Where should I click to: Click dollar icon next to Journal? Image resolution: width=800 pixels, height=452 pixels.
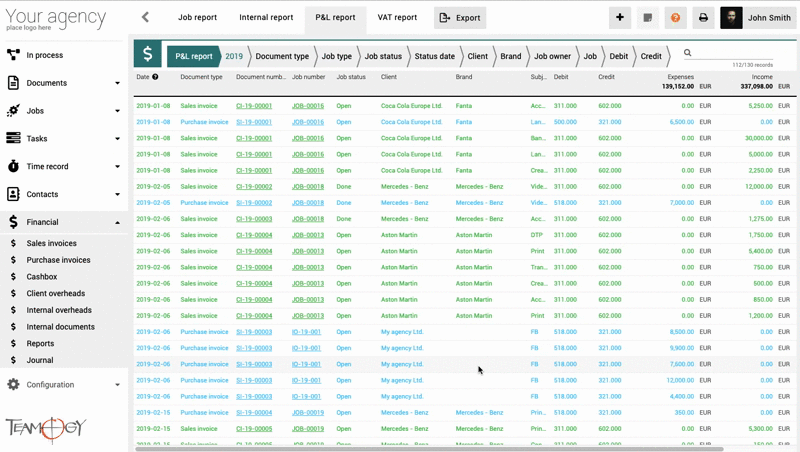(13, 360)
